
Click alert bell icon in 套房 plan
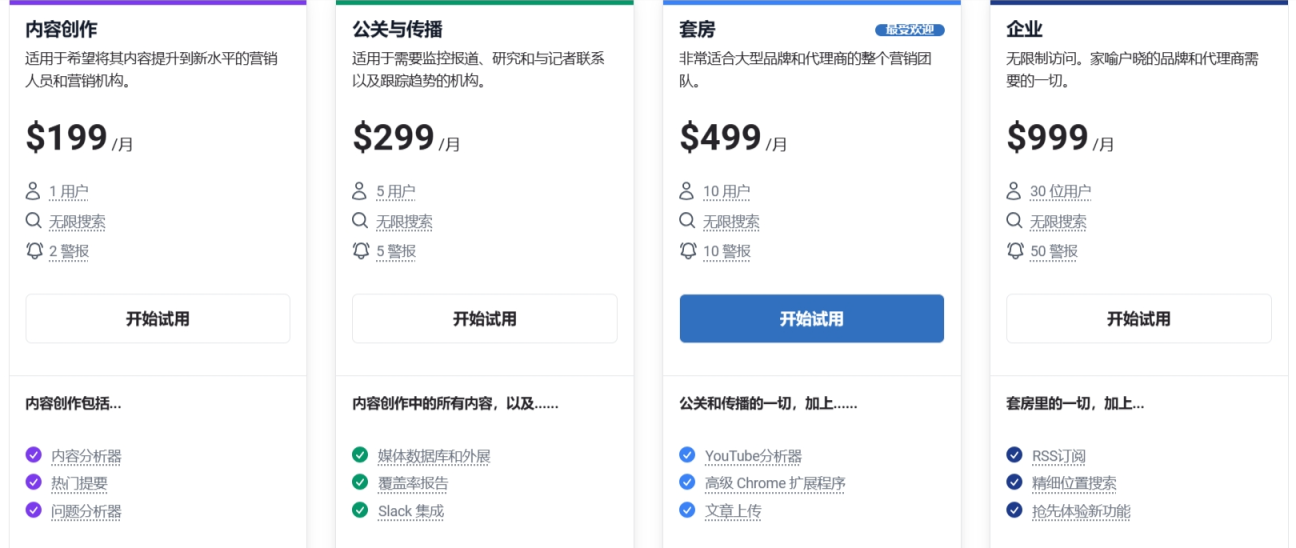tap(687, 250)
